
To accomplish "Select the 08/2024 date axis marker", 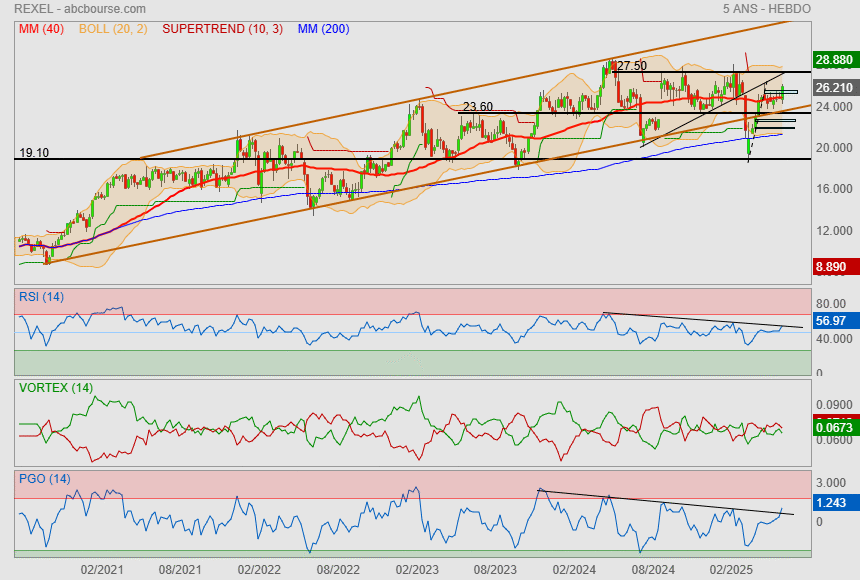I will point(653,569).
